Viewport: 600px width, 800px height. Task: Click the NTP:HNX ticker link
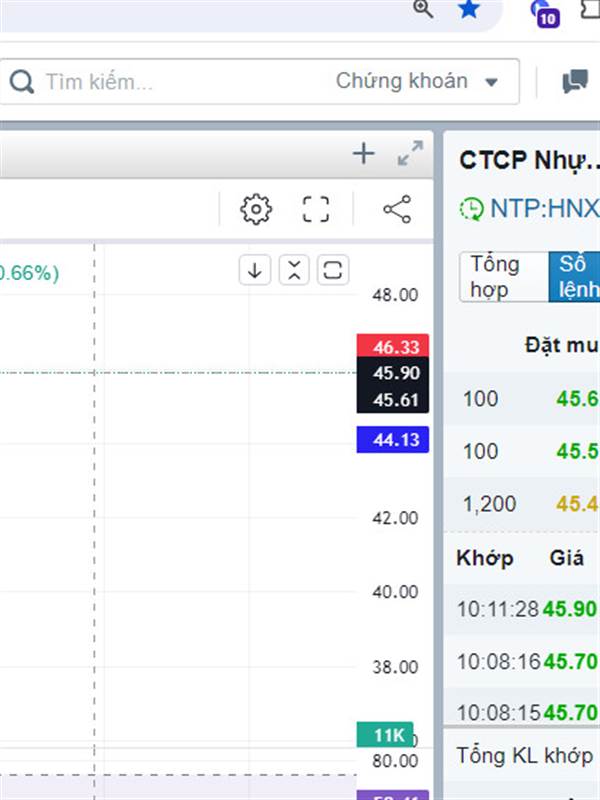tap(544, 209)
